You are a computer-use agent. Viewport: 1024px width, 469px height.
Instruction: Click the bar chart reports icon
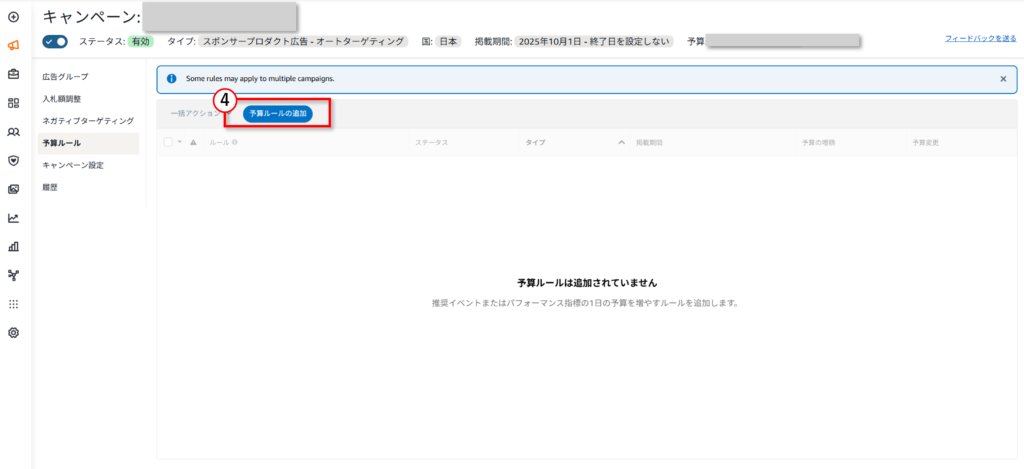point(13,246)
